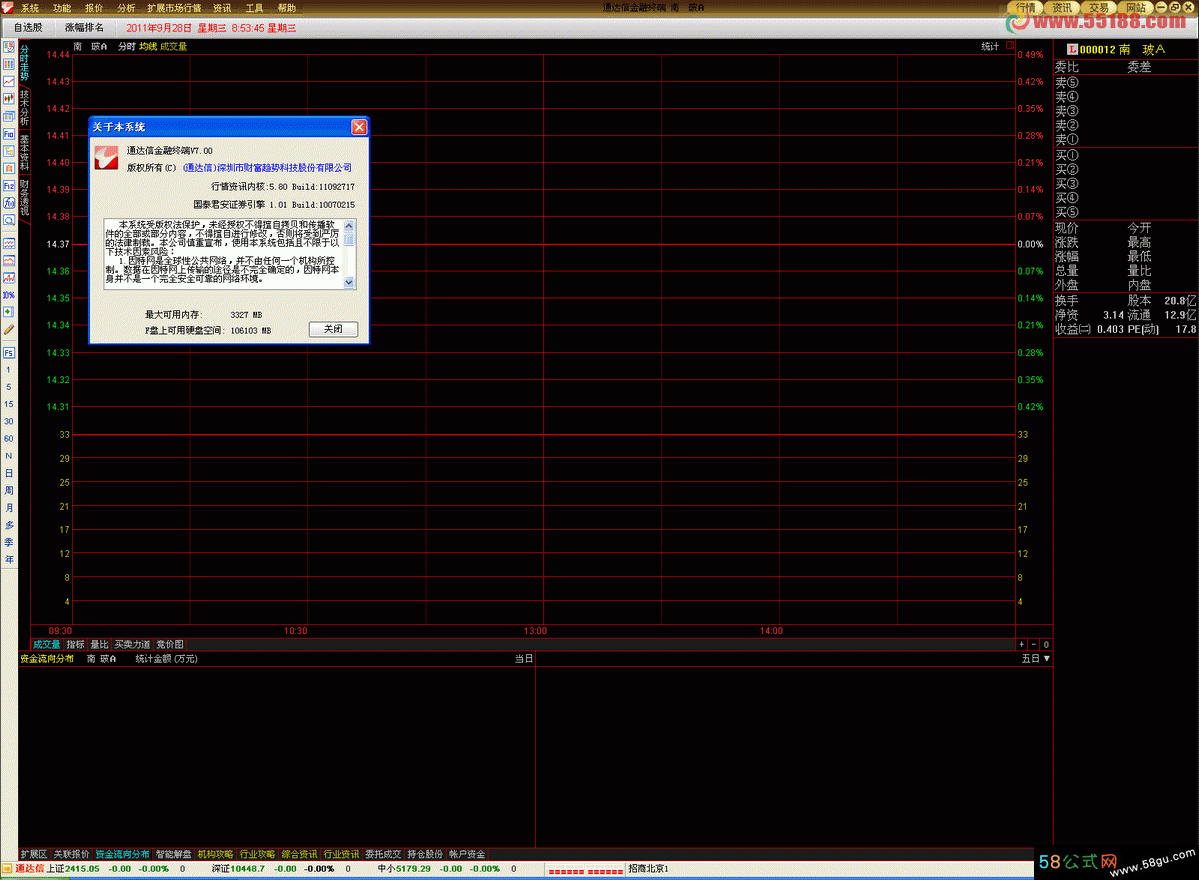
Task: Select the 技术分析 vertical tab
Action: 24,108
